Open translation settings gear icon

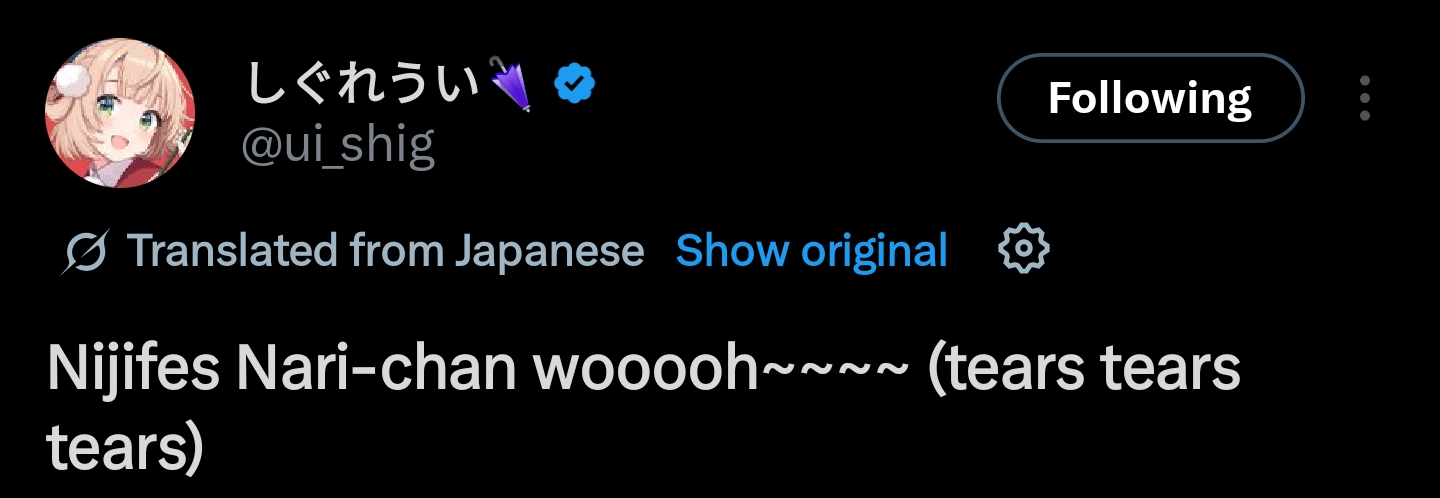(x=1024, y=250)
